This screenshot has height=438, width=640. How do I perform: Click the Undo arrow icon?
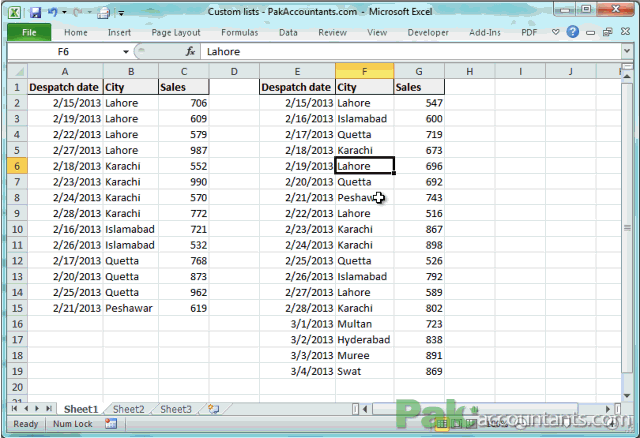[x=52, y=12]
